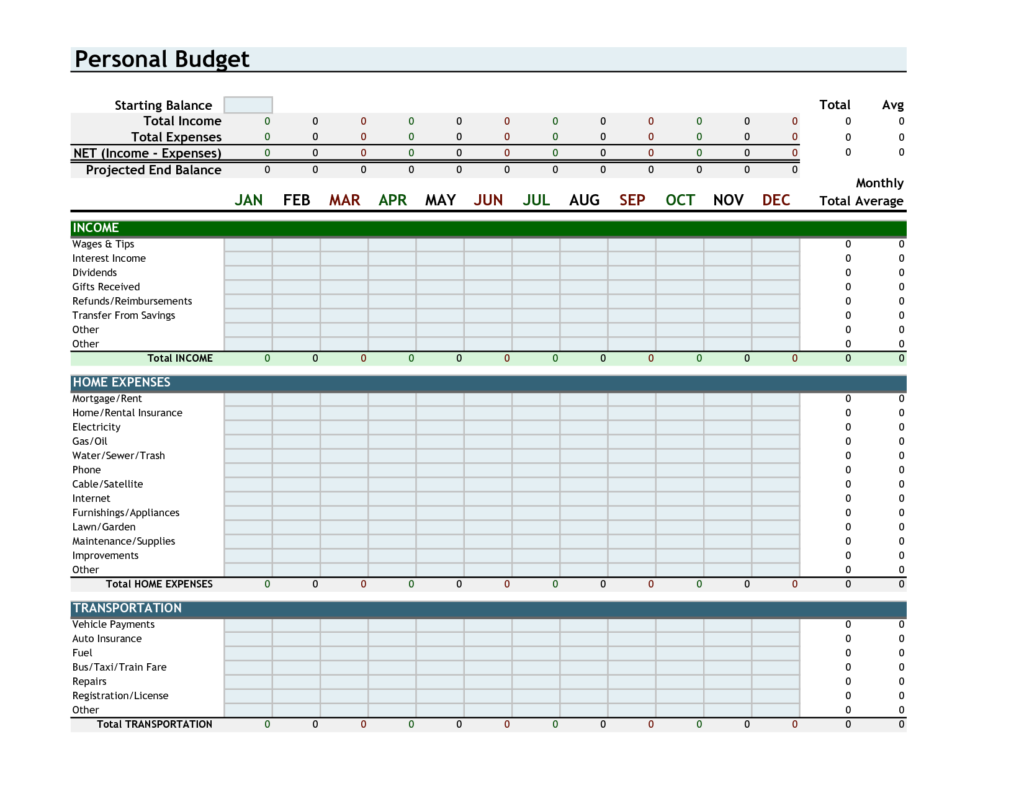Click the Total TRANSPORTATION row label

coord(153,723)
